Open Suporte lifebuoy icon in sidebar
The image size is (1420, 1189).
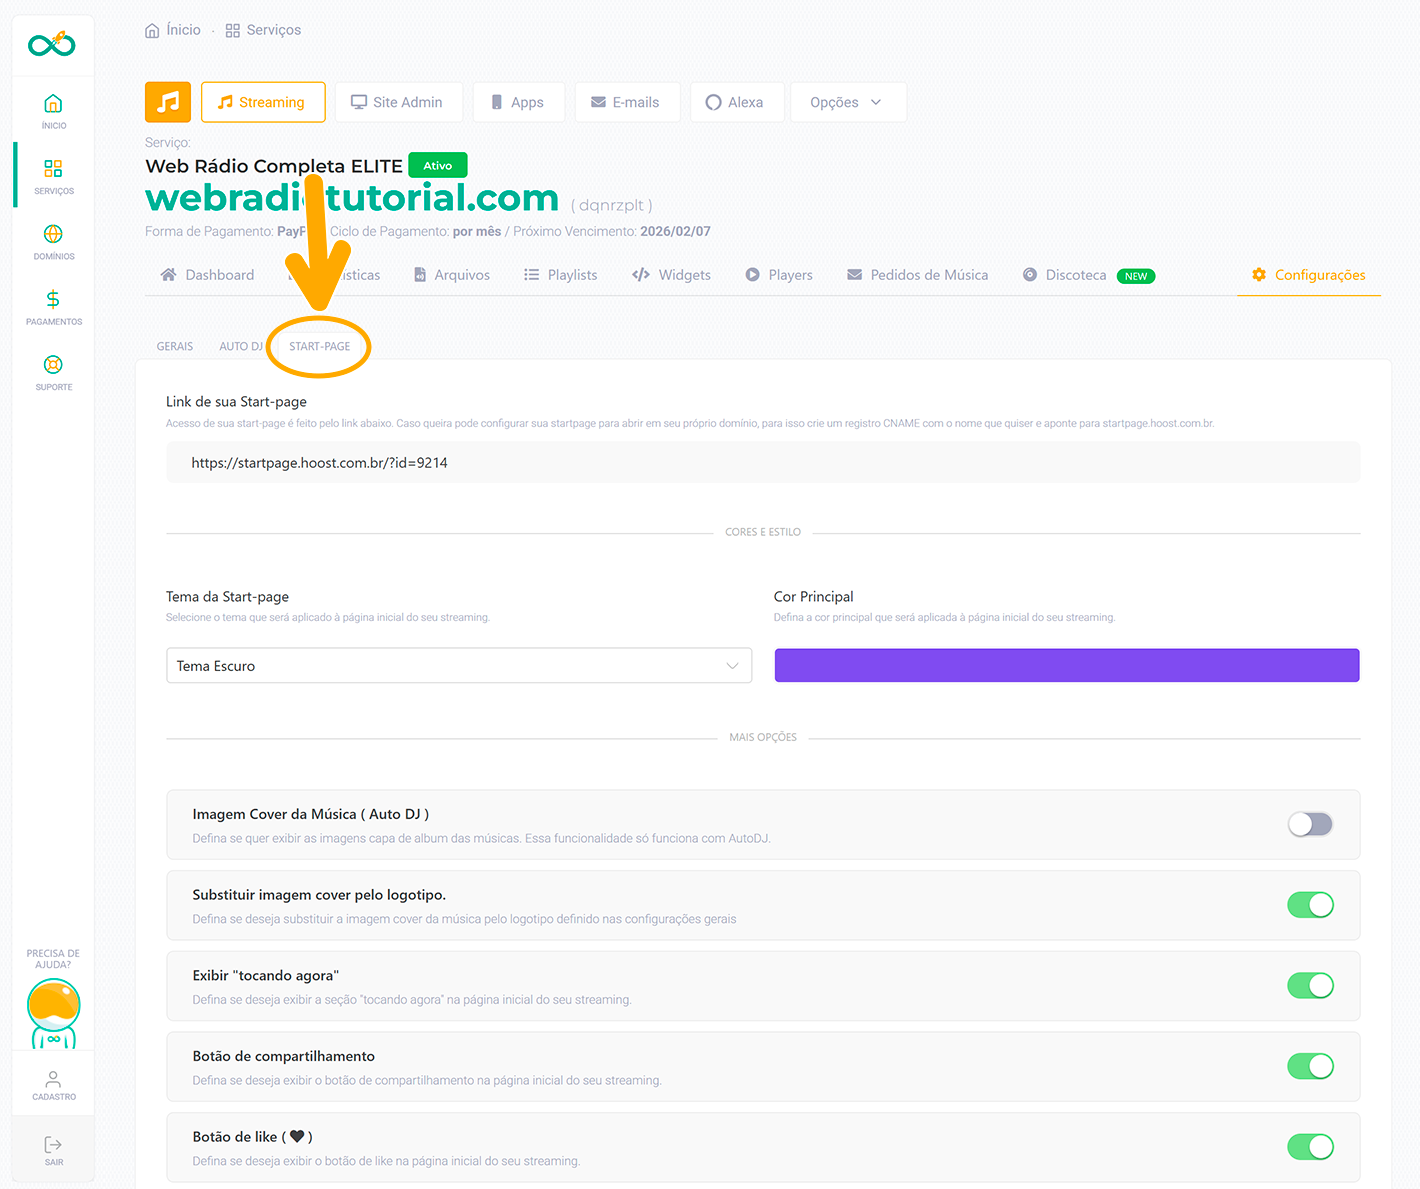(54, 366)
